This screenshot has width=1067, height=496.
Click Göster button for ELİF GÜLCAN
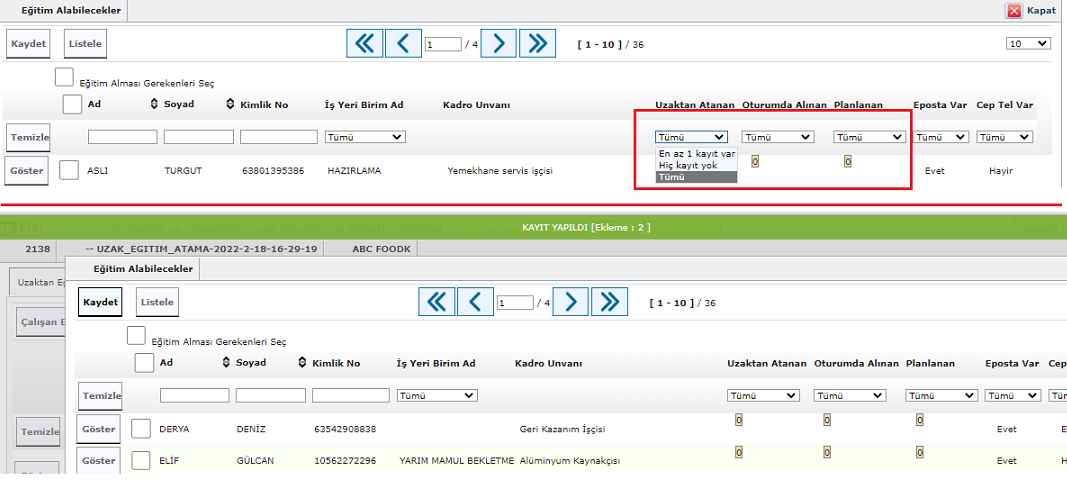[98, 461]
